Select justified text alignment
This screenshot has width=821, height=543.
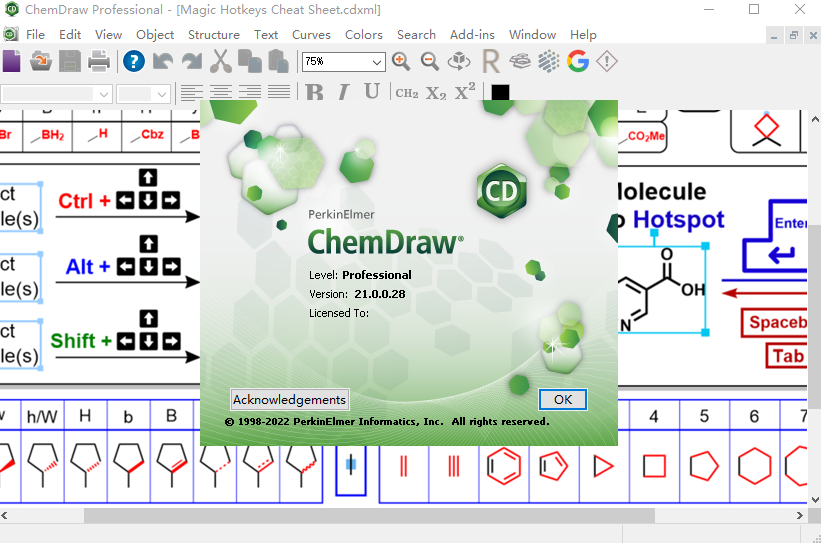click(279, 93)
